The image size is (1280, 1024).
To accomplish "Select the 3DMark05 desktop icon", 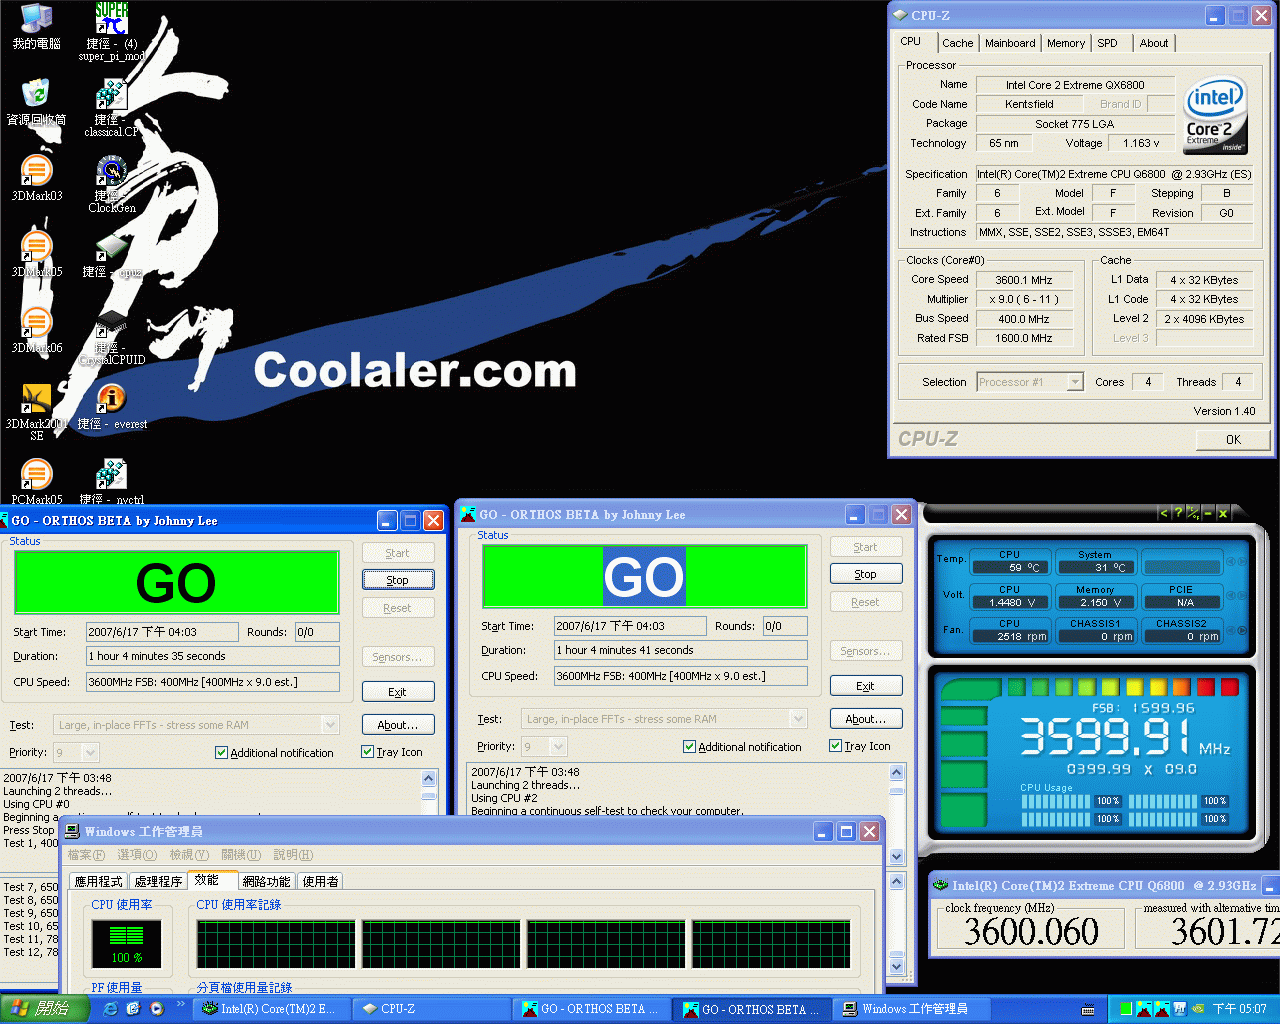I will tap(36, 254).
